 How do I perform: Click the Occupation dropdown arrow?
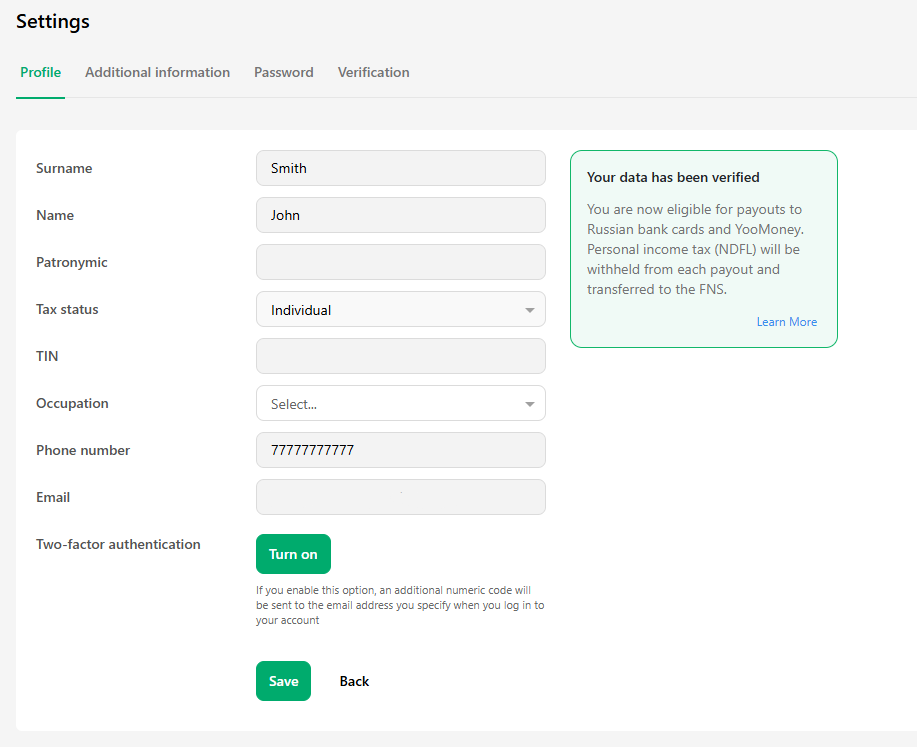pos(529,404)
